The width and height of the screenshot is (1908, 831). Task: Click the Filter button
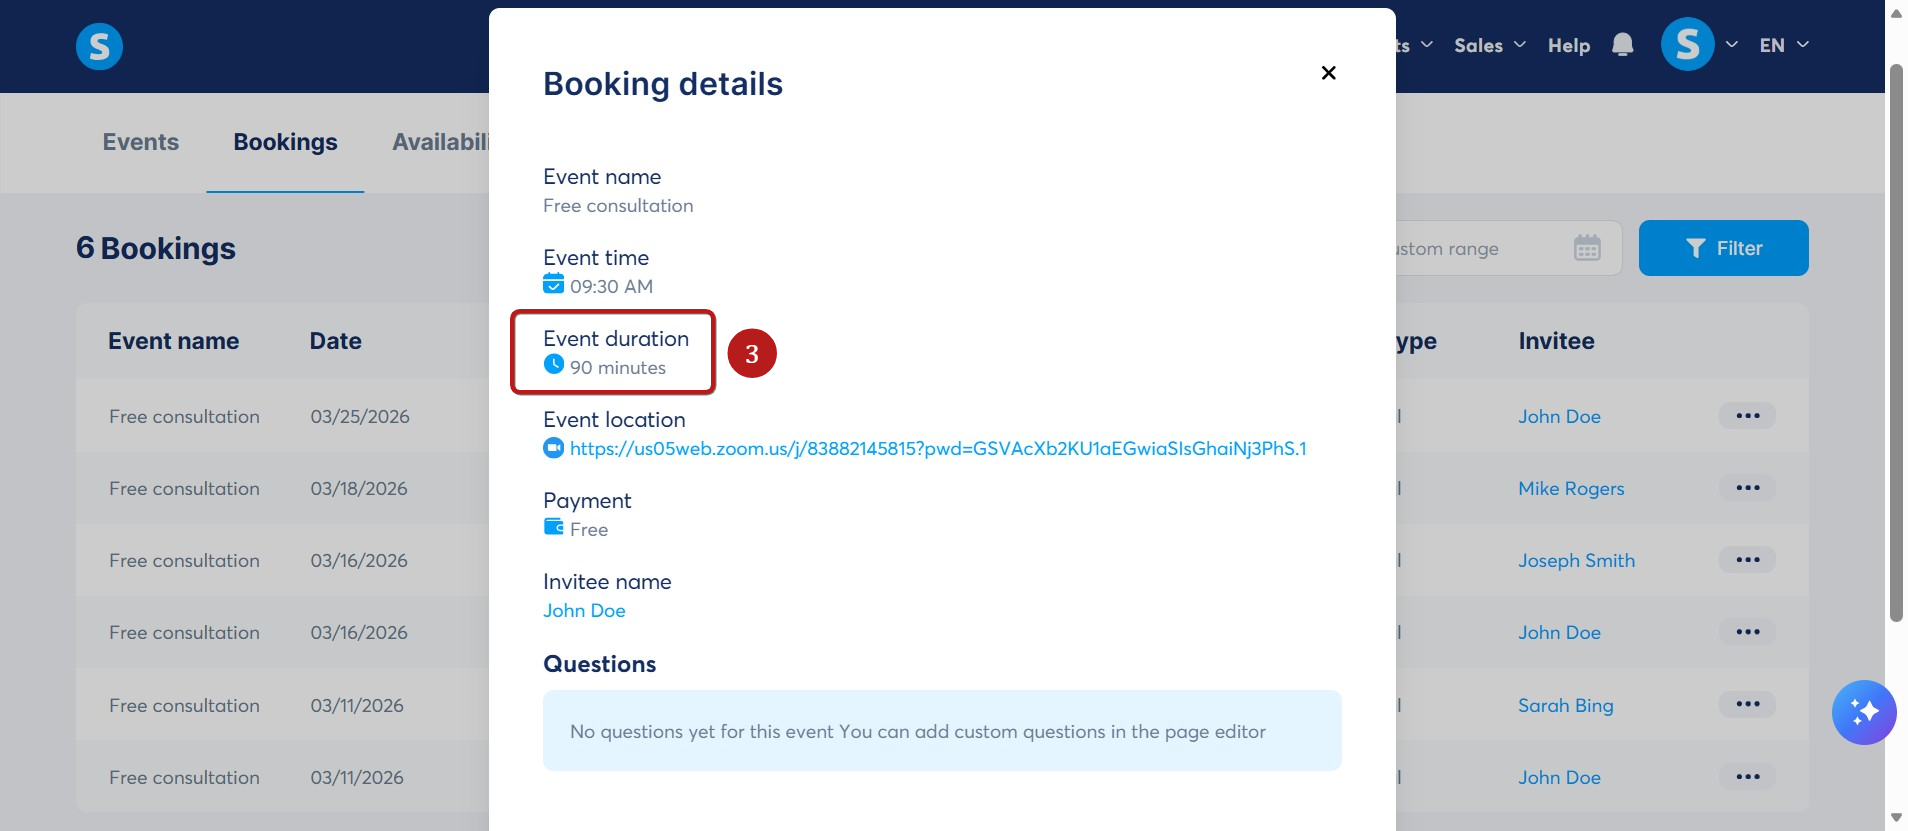pos(1723,248)
